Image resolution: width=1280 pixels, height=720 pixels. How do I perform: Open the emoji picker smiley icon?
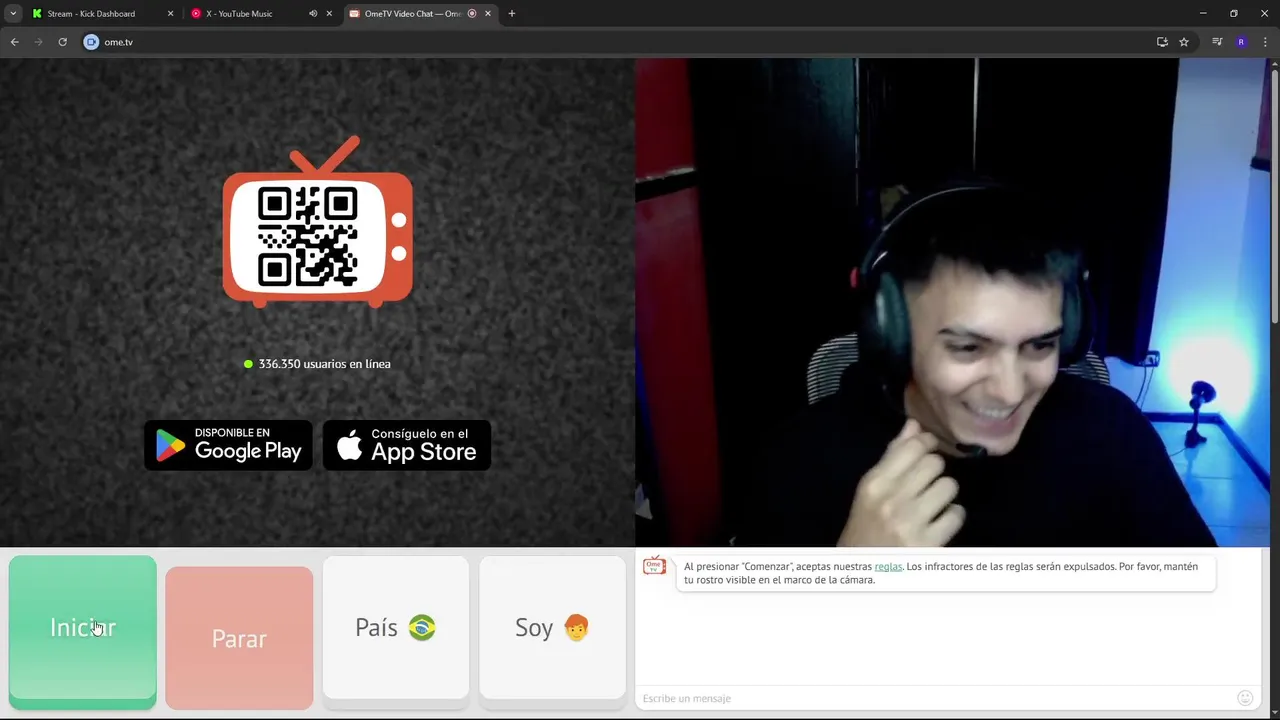[1245, 698]
